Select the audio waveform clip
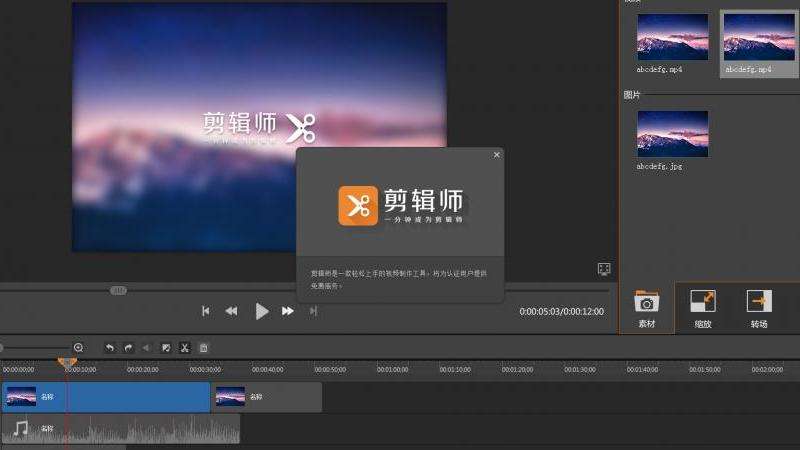 pos(121,429)
